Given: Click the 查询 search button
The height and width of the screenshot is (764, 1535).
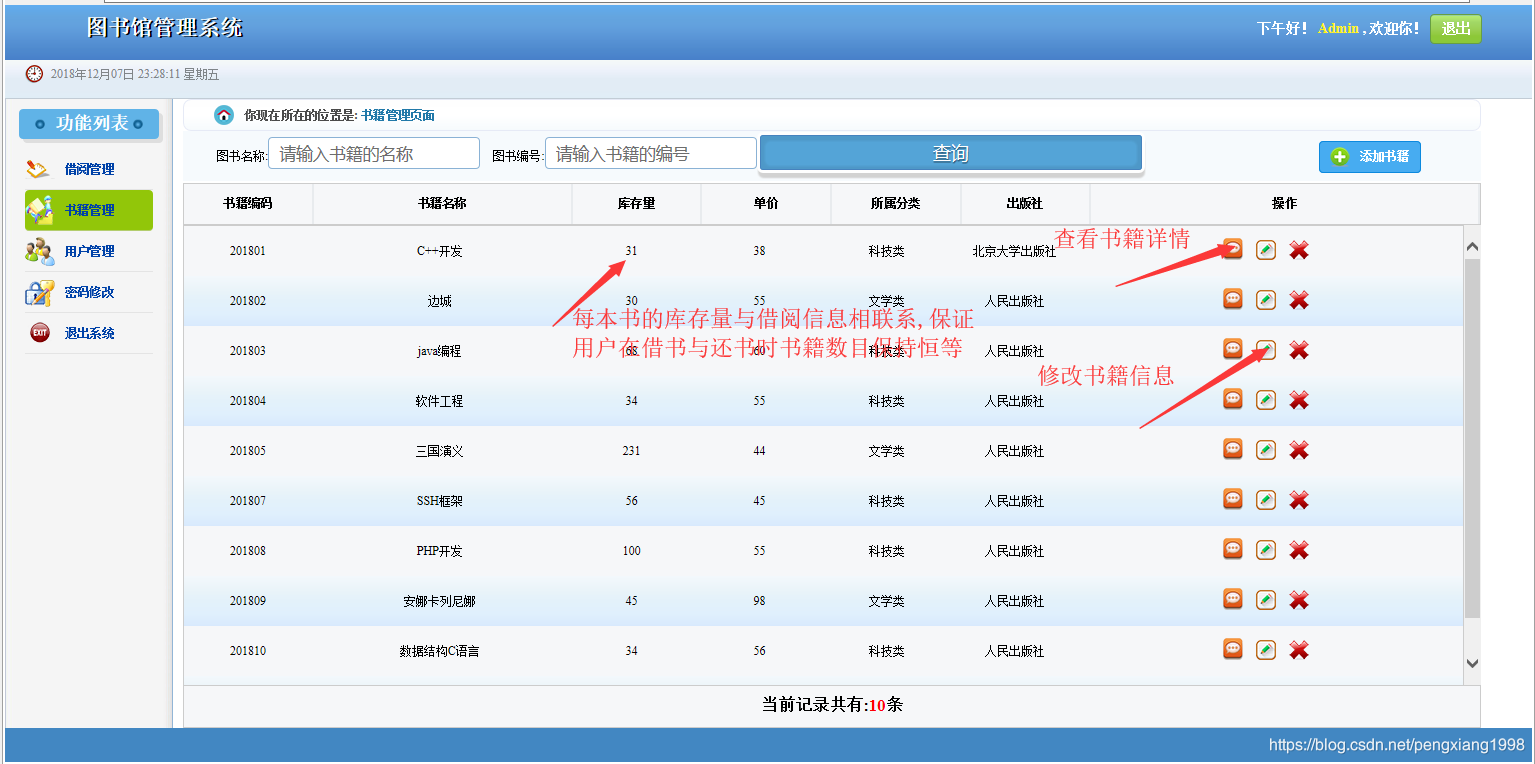Looking at the screenshot, I should point(951,154).
